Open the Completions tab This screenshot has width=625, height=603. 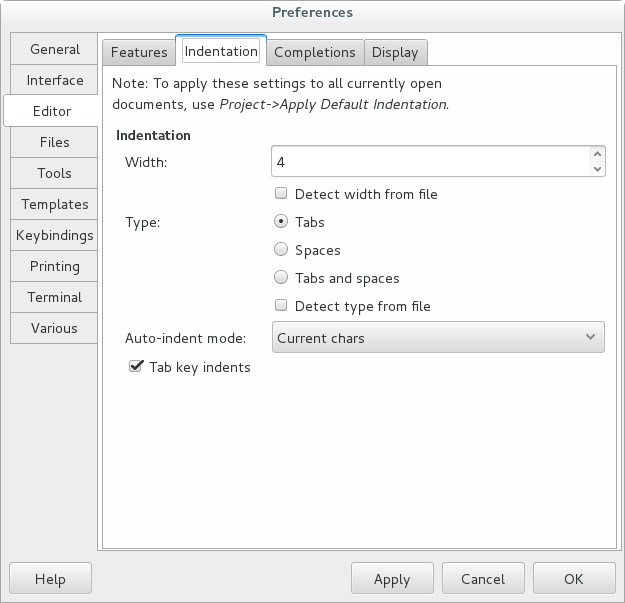coord(314,52)
